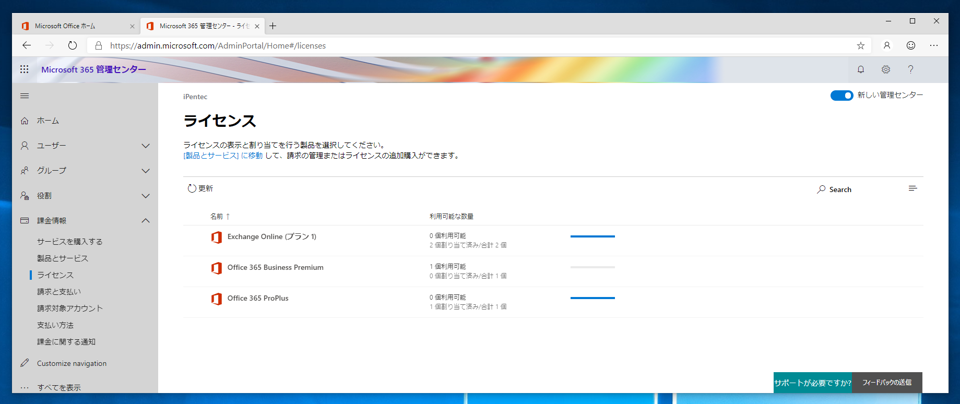The image size is (960, 404).
Task: Add page to favorites star icon
Action: click(x=860, y=45)
